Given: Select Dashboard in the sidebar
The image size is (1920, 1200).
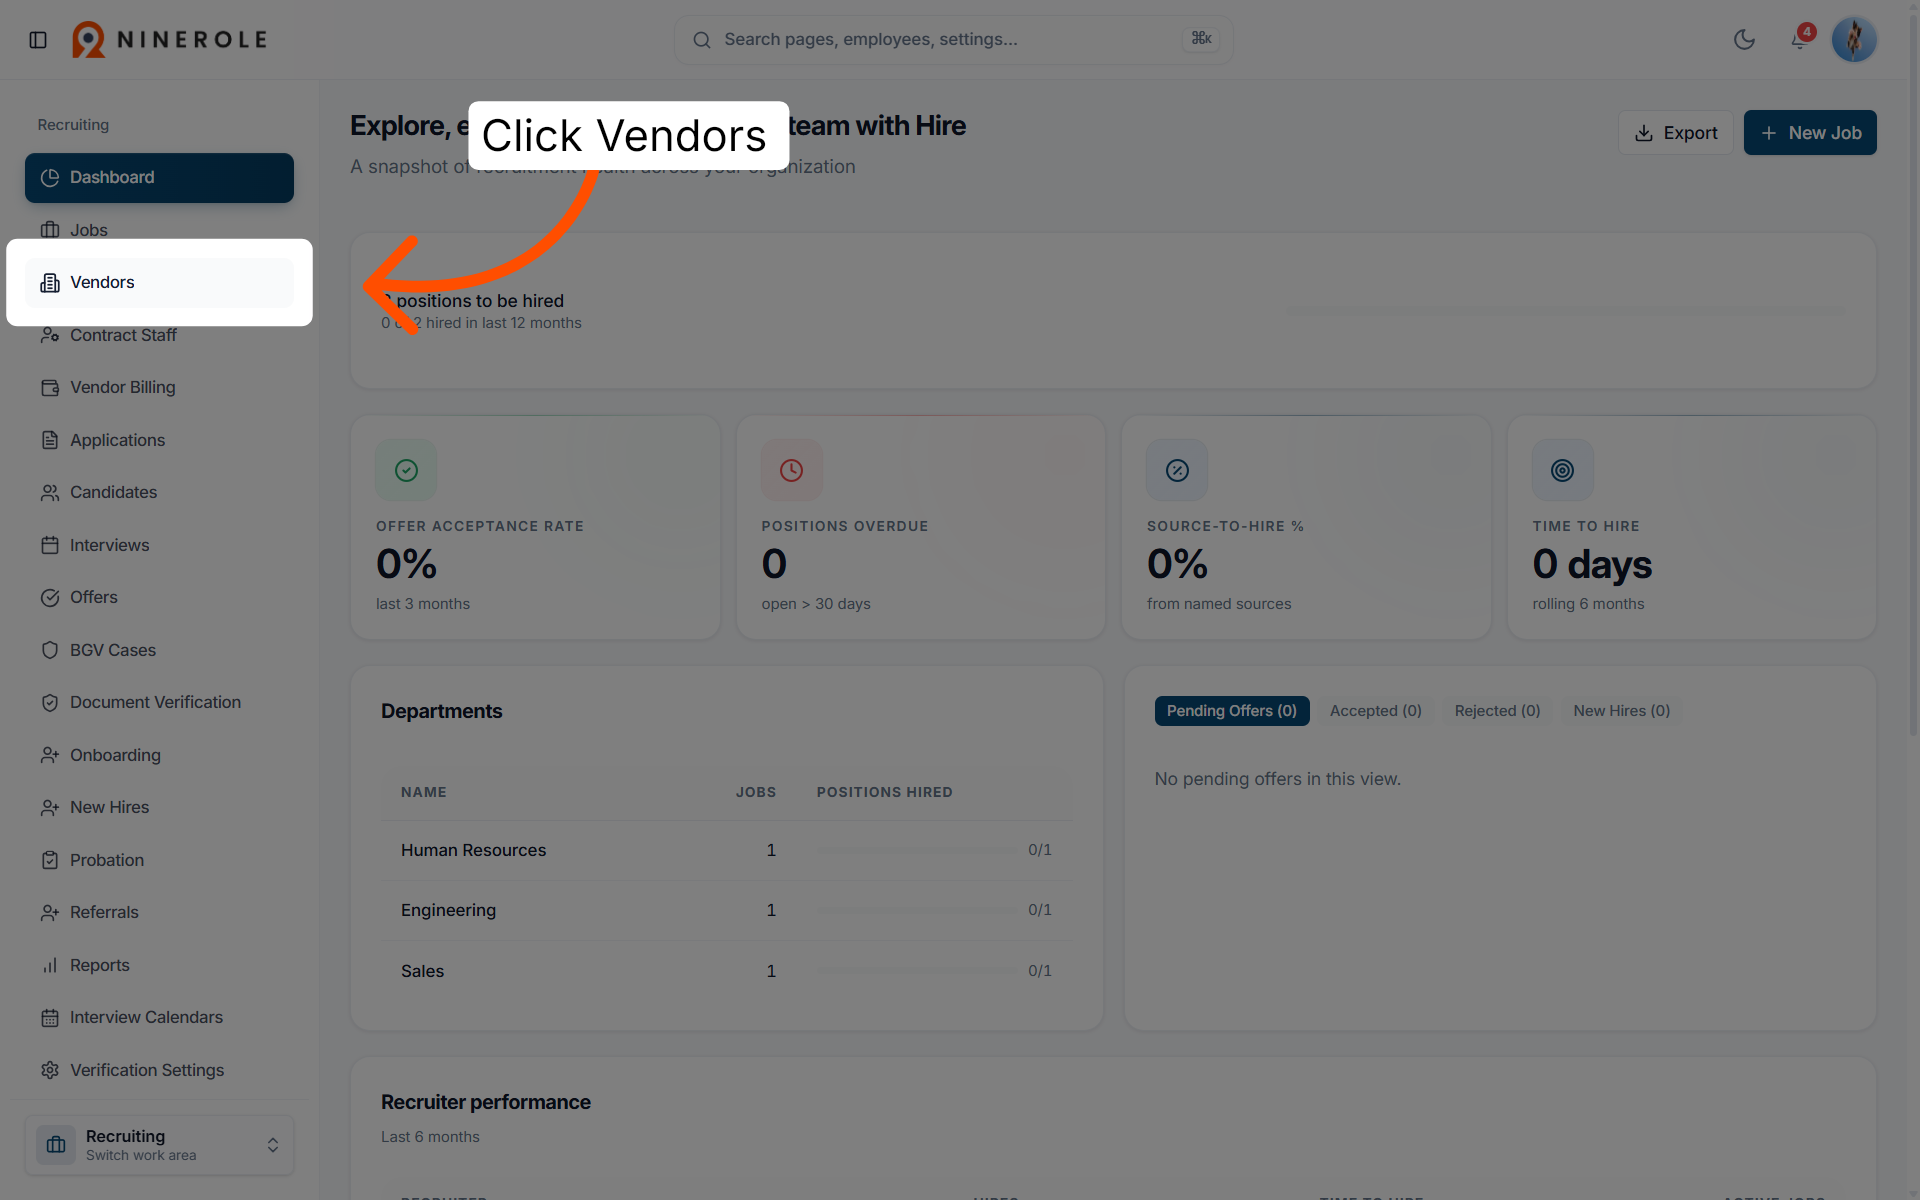Looking at the screenshot, I should coord(159,178).
